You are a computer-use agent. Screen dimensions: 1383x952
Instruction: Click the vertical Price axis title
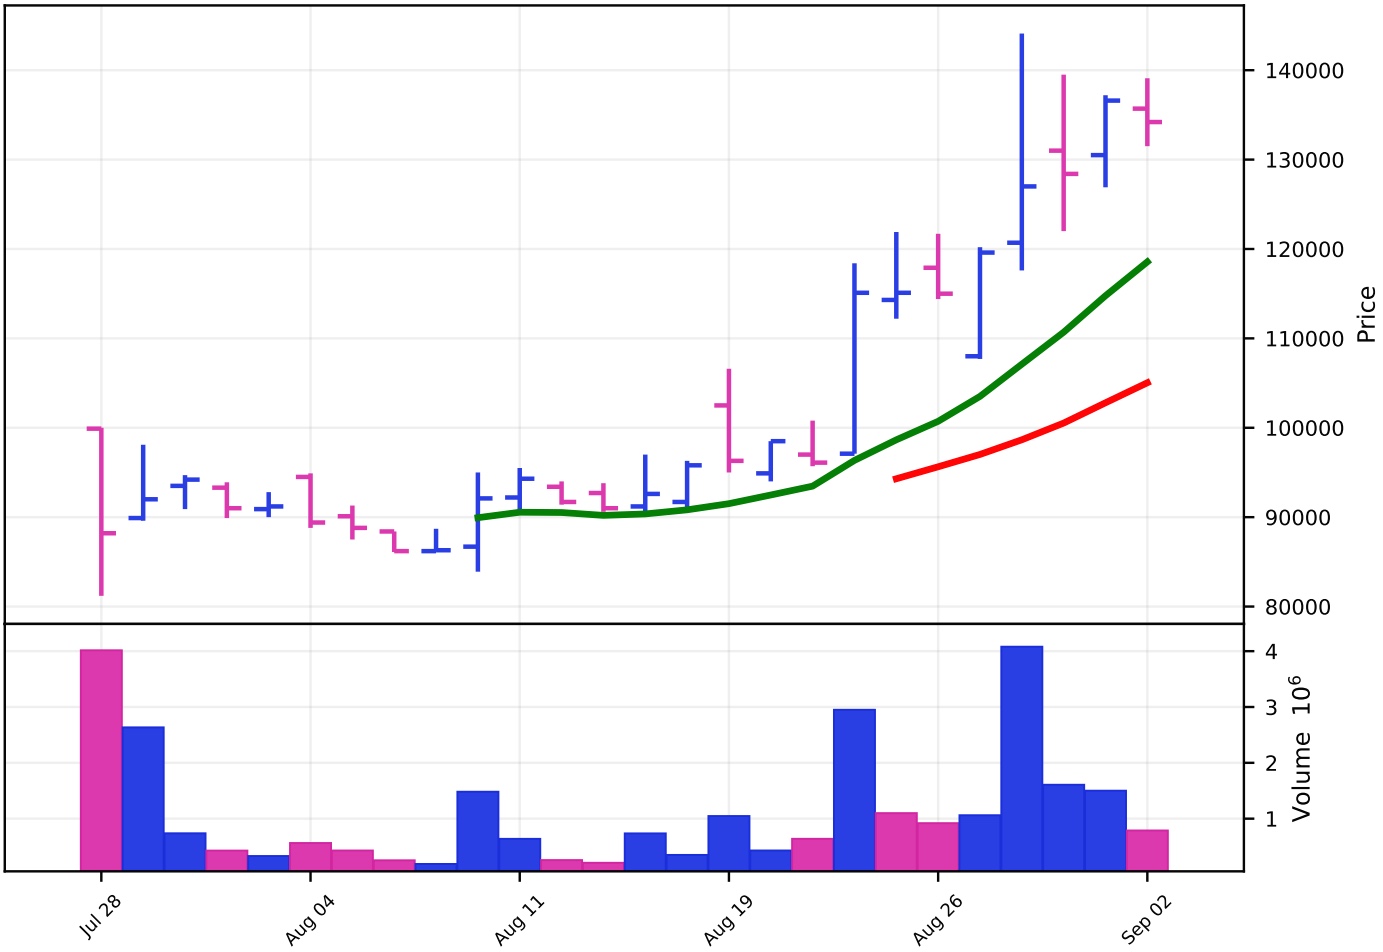coord(1366,315)
